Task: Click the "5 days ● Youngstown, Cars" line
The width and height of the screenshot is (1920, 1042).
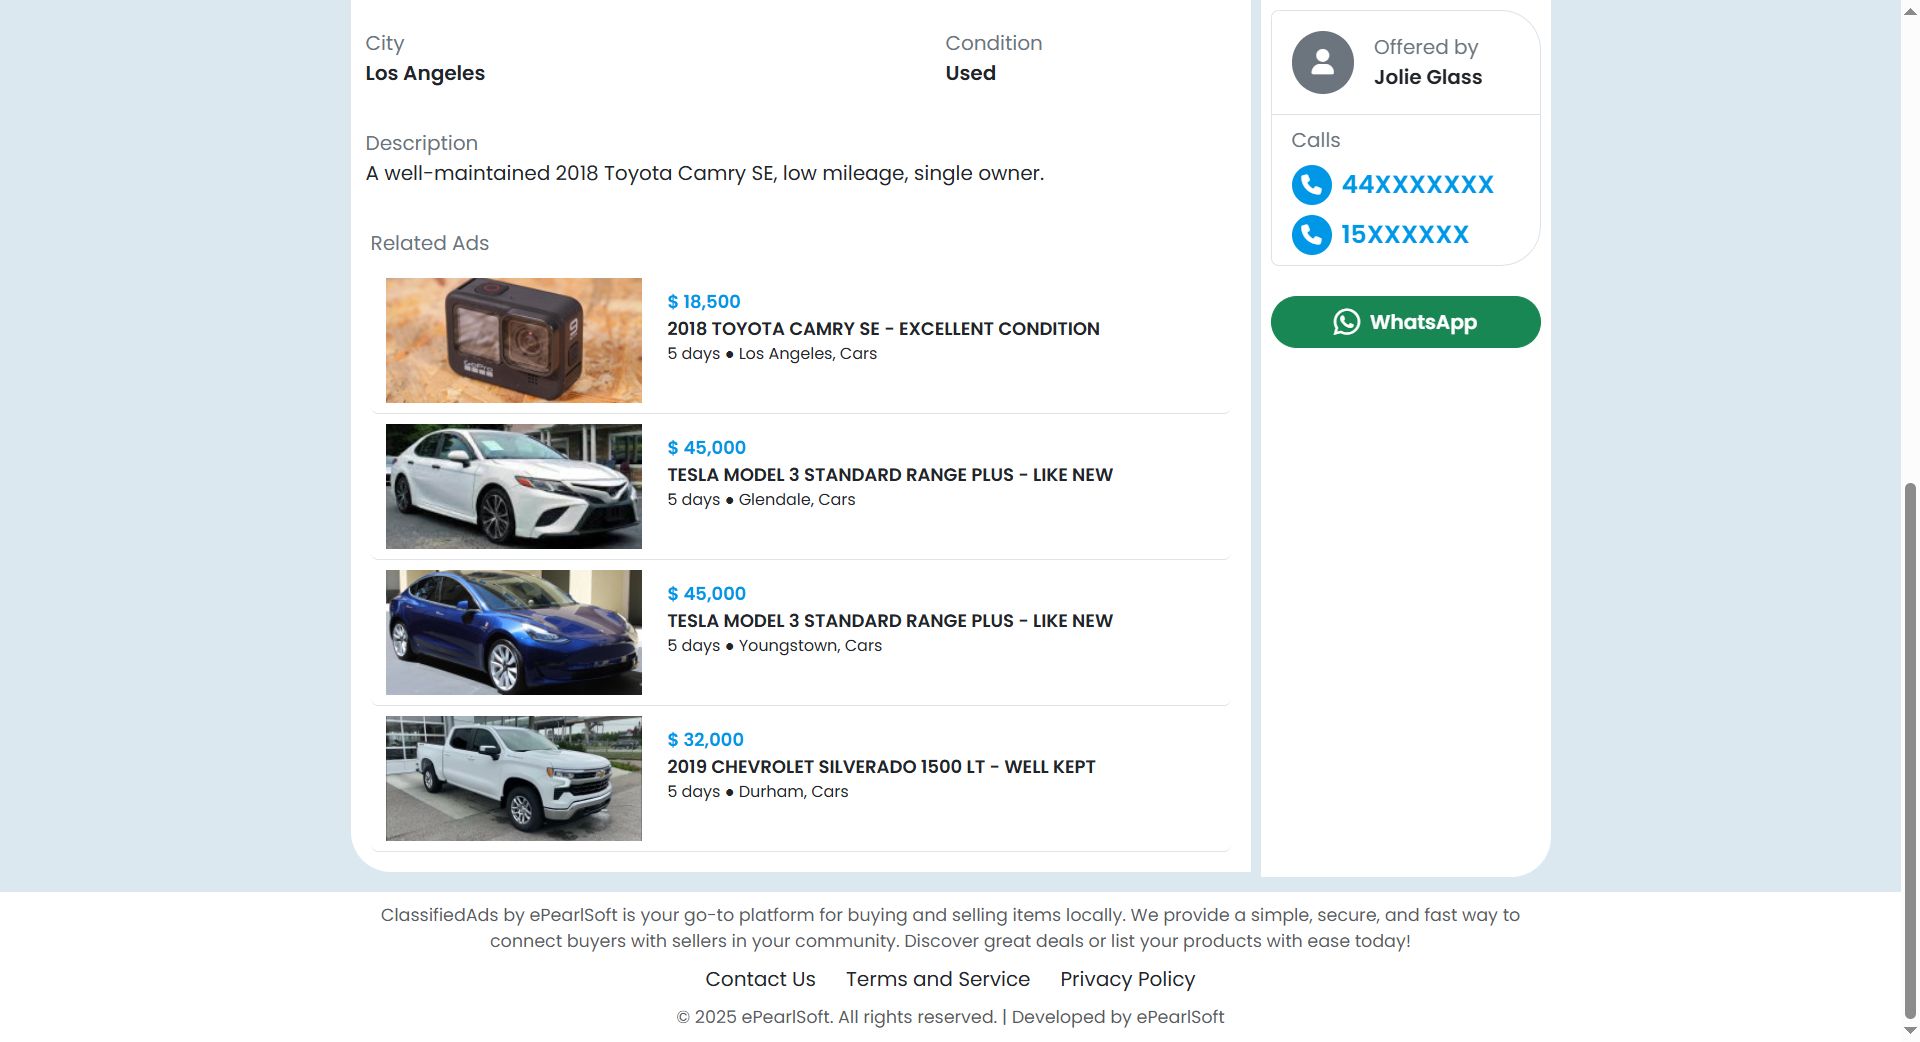Action: (x=774, y=646)
